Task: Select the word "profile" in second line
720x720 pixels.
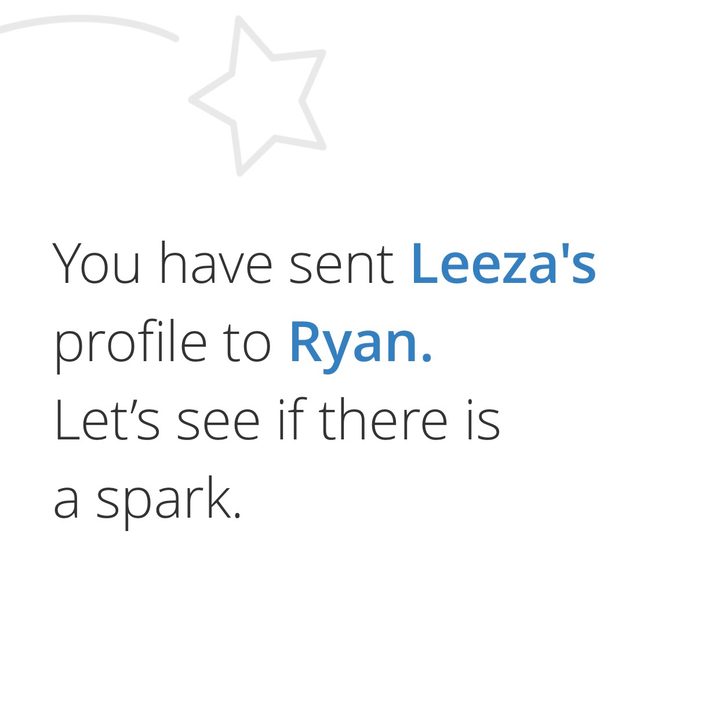Action: tap(130, 343)
